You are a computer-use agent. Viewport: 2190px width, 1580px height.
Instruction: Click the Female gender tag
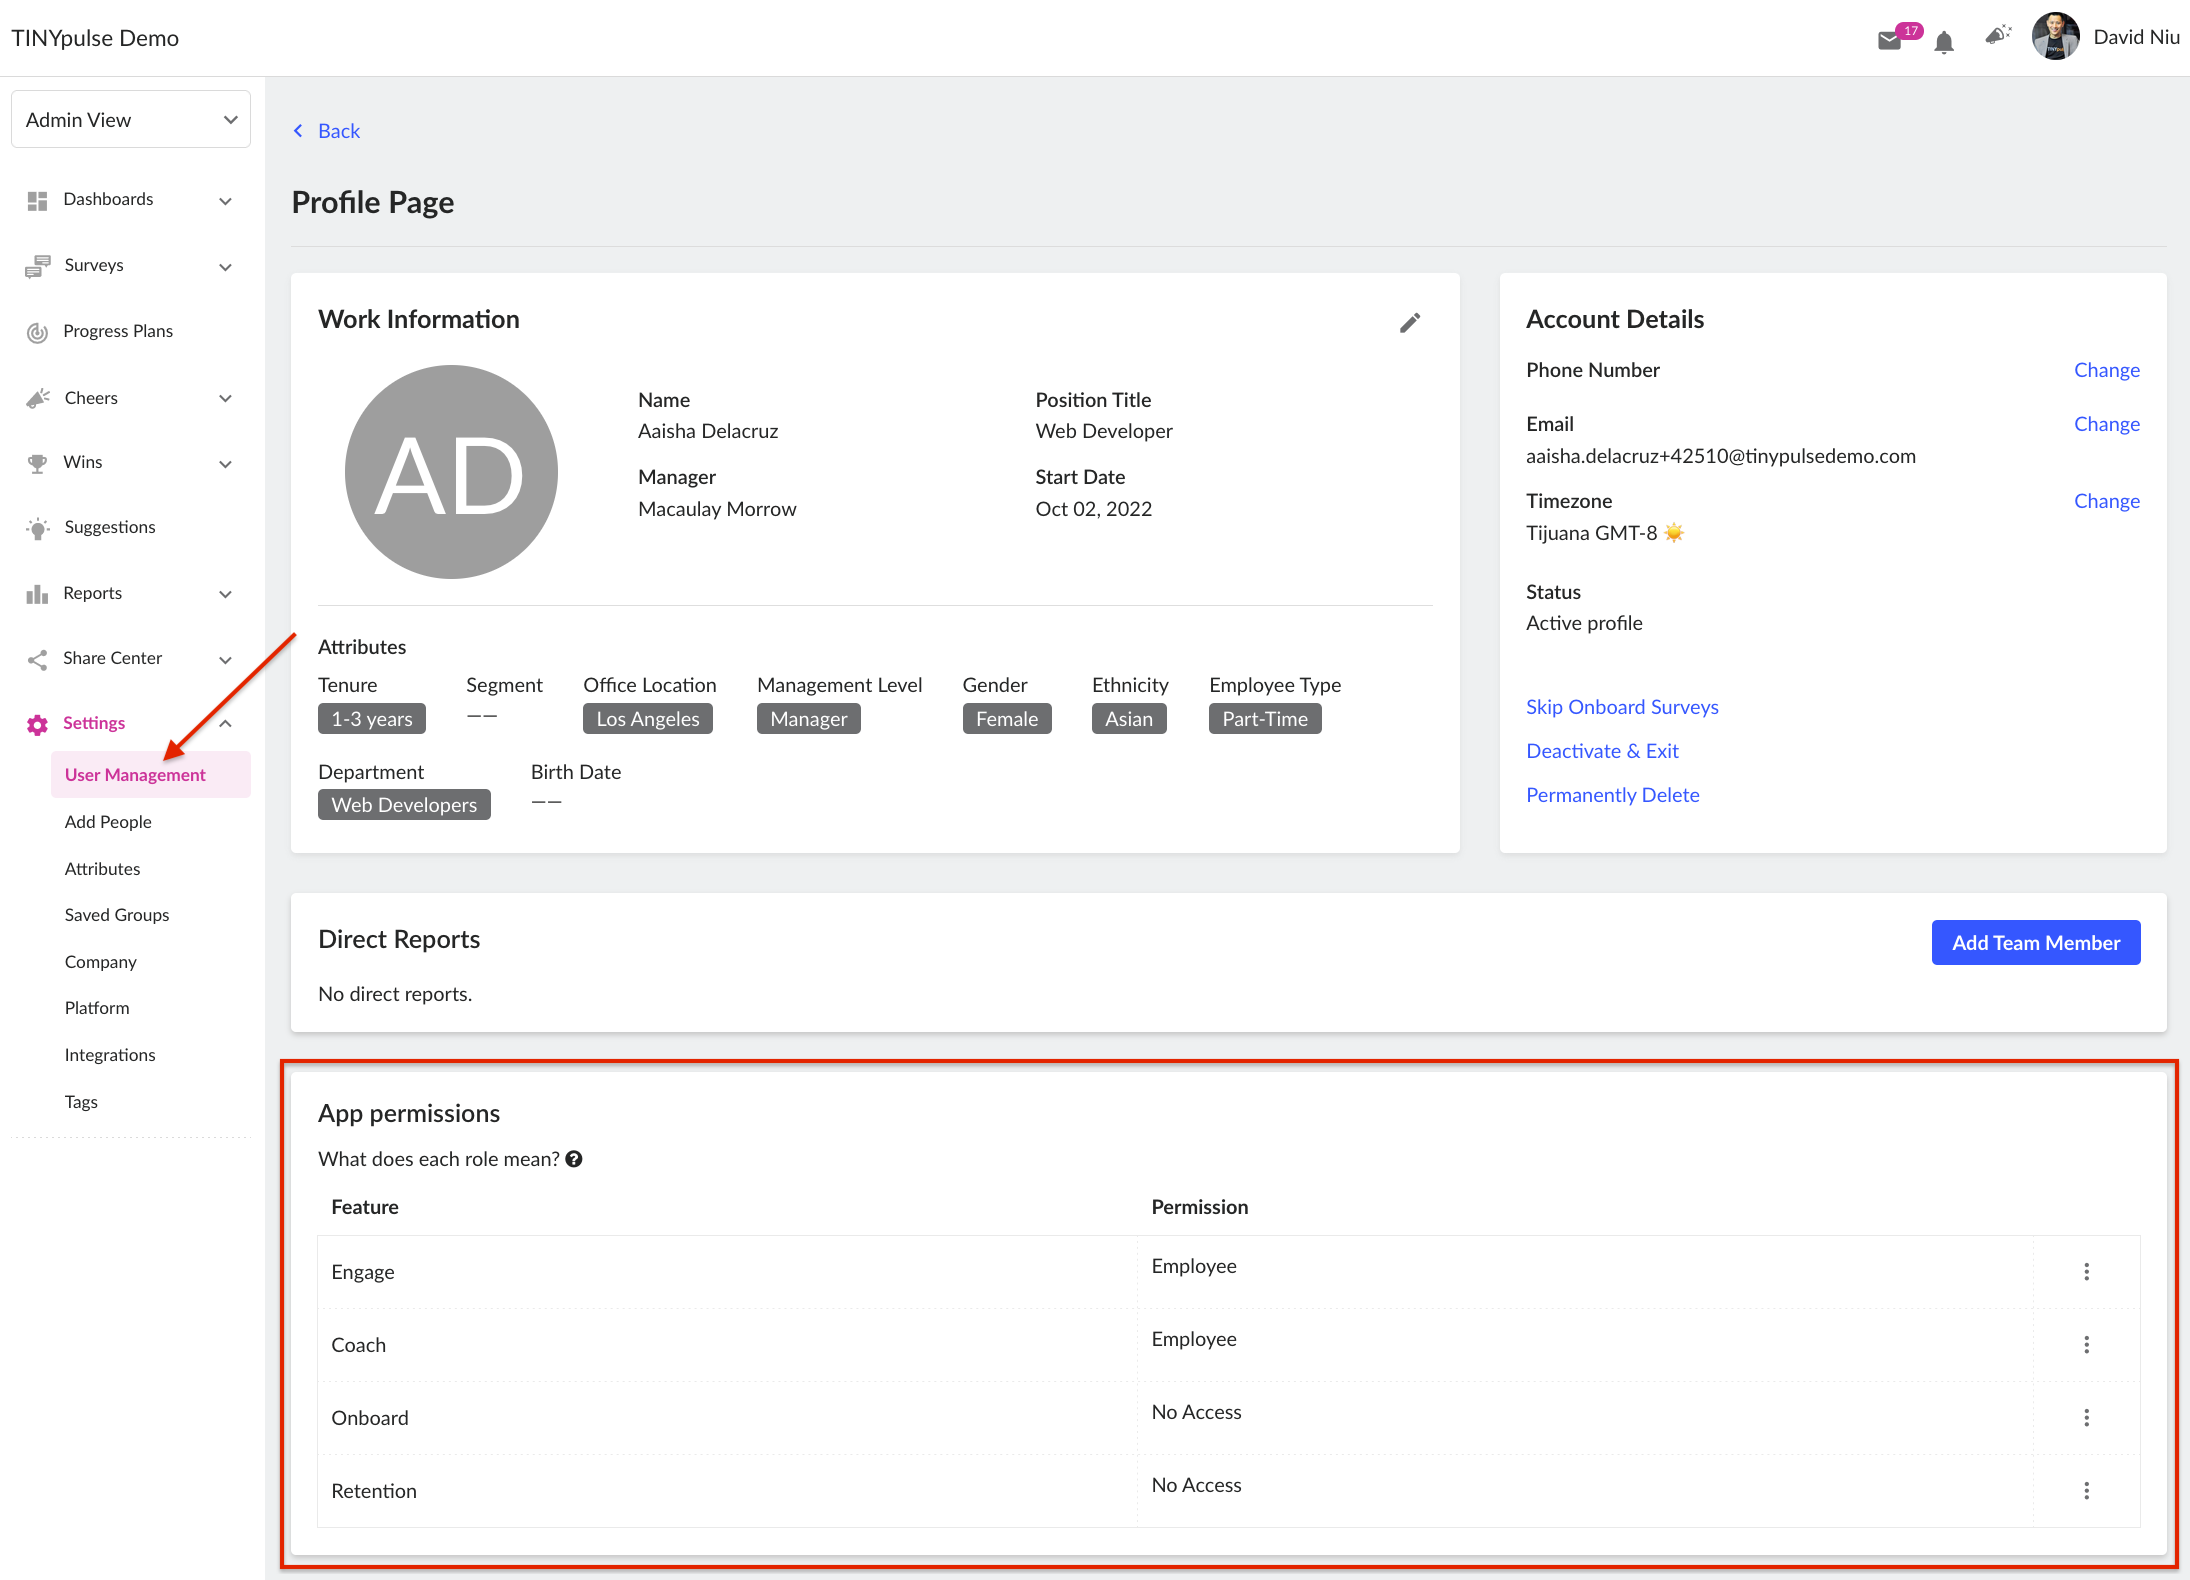[x=1007, y=719]
